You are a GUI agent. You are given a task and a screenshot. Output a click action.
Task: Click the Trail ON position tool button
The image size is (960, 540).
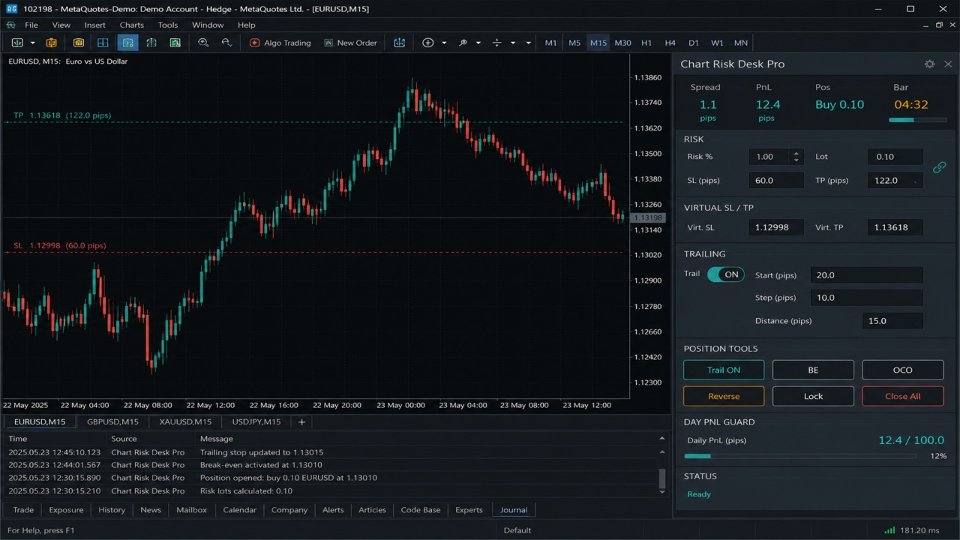tap(724, 370)
